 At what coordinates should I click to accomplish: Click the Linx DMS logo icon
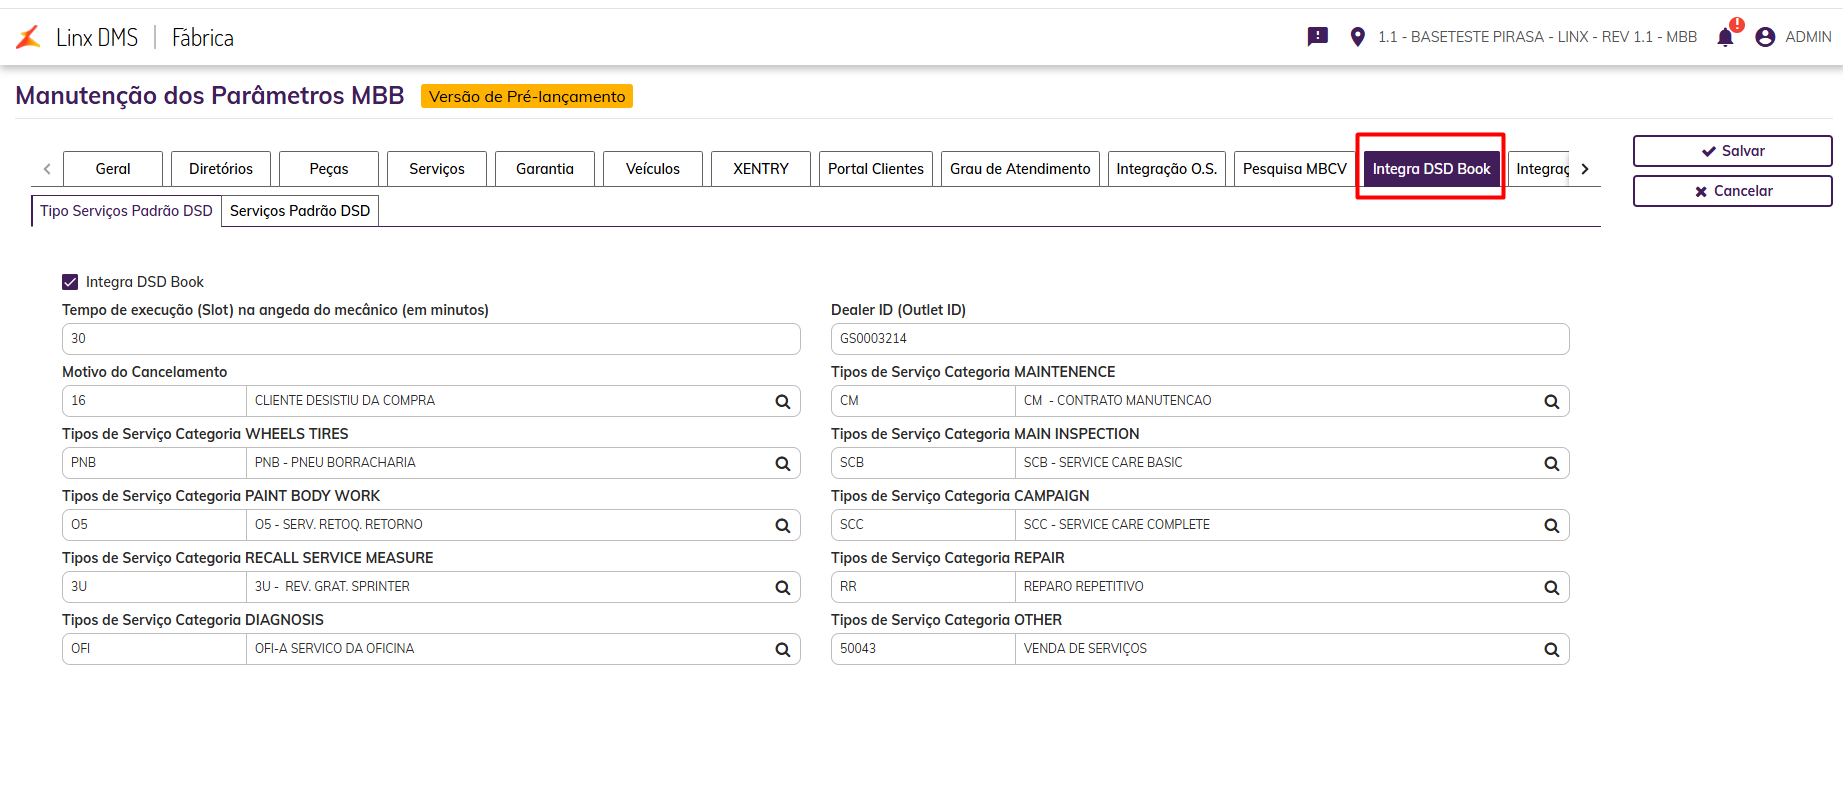(x=28, y=37)
